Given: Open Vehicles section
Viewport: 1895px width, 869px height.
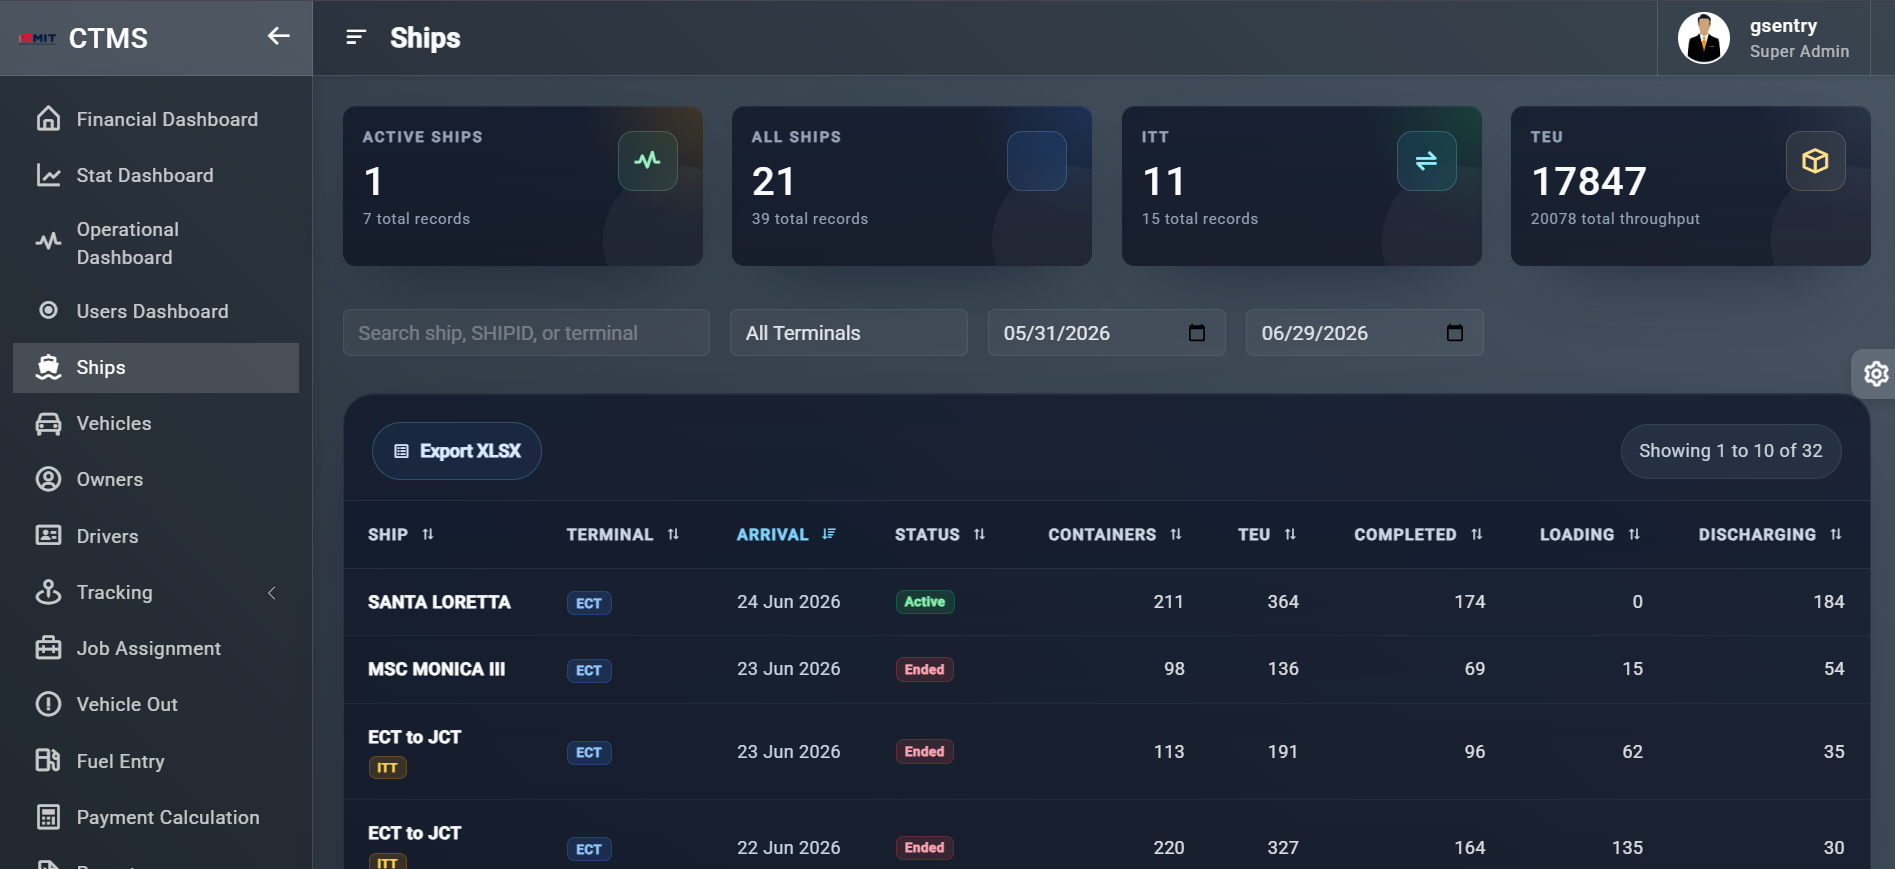Looking at the screenshot, I should pyautogui.click(x=156, y=423).
